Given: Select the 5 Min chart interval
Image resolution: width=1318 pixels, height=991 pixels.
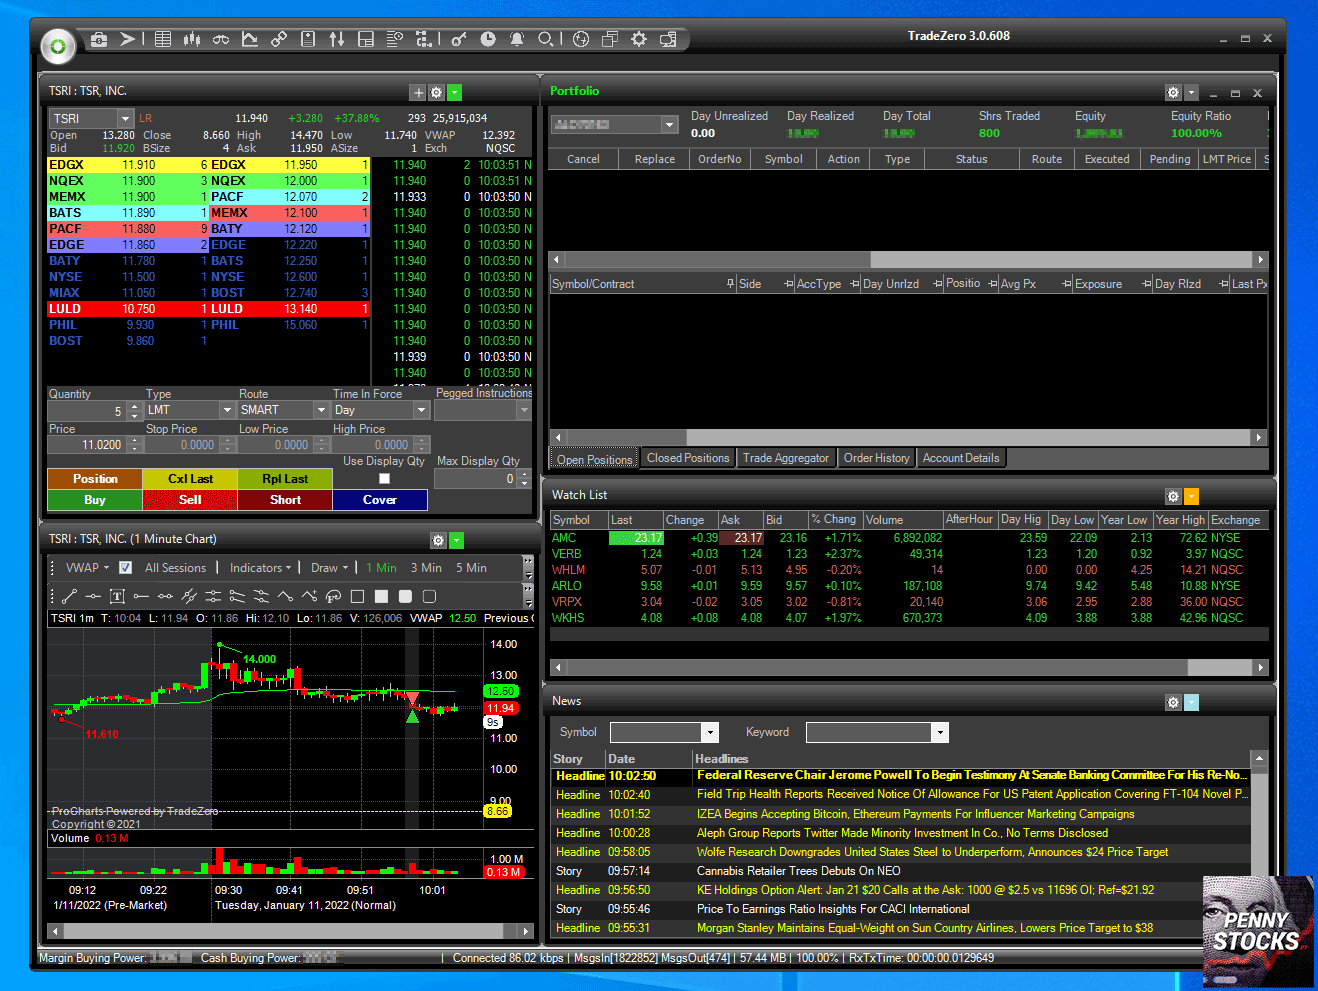Looking at the screenshot, I should point(471,567).
